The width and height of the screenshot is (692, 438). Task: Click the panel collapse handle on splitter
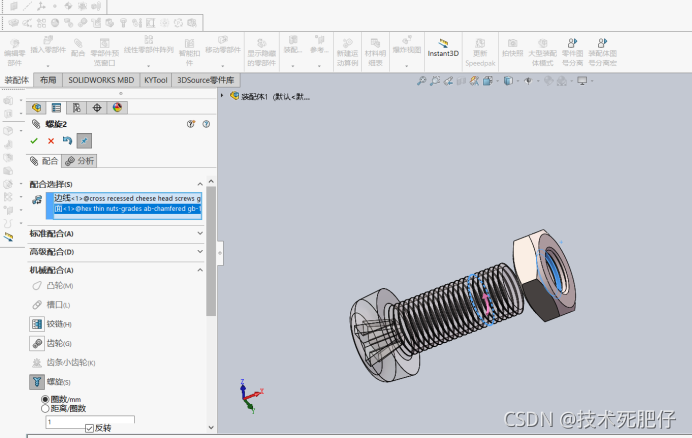click(220, 253)
